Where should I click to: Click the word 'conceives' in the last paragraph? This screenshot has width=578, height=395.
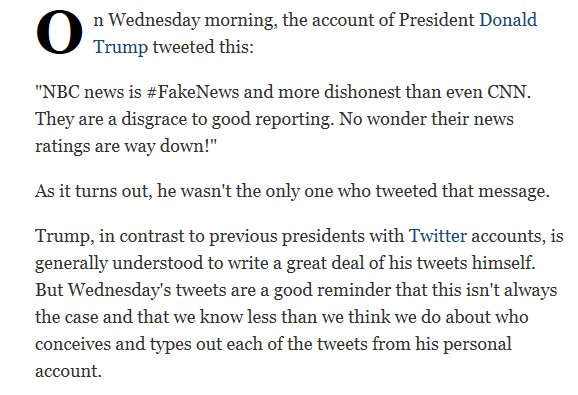click(73, 344)
